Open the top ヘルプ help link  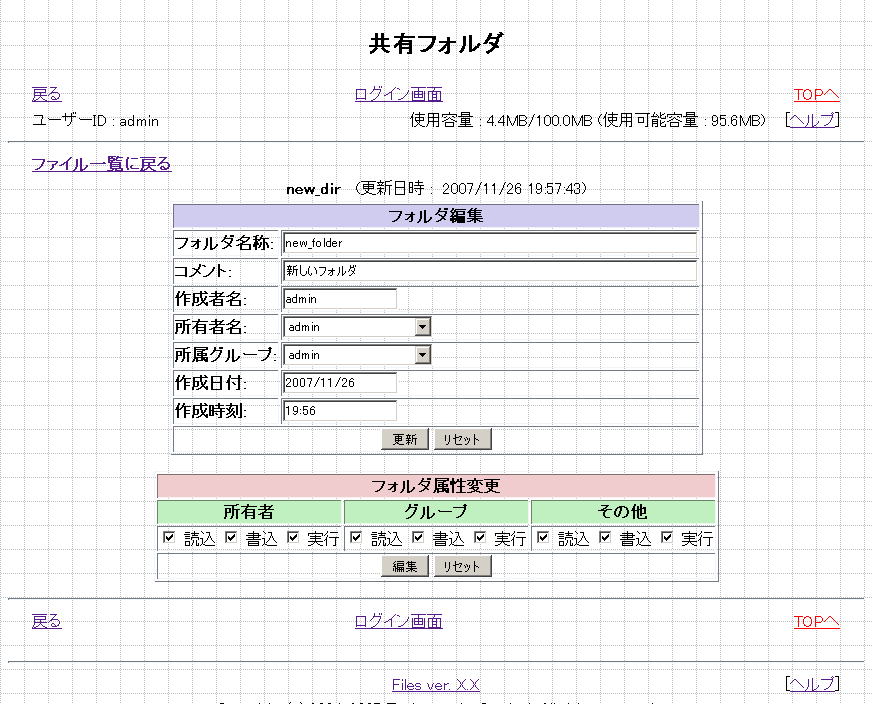(812, 121)
